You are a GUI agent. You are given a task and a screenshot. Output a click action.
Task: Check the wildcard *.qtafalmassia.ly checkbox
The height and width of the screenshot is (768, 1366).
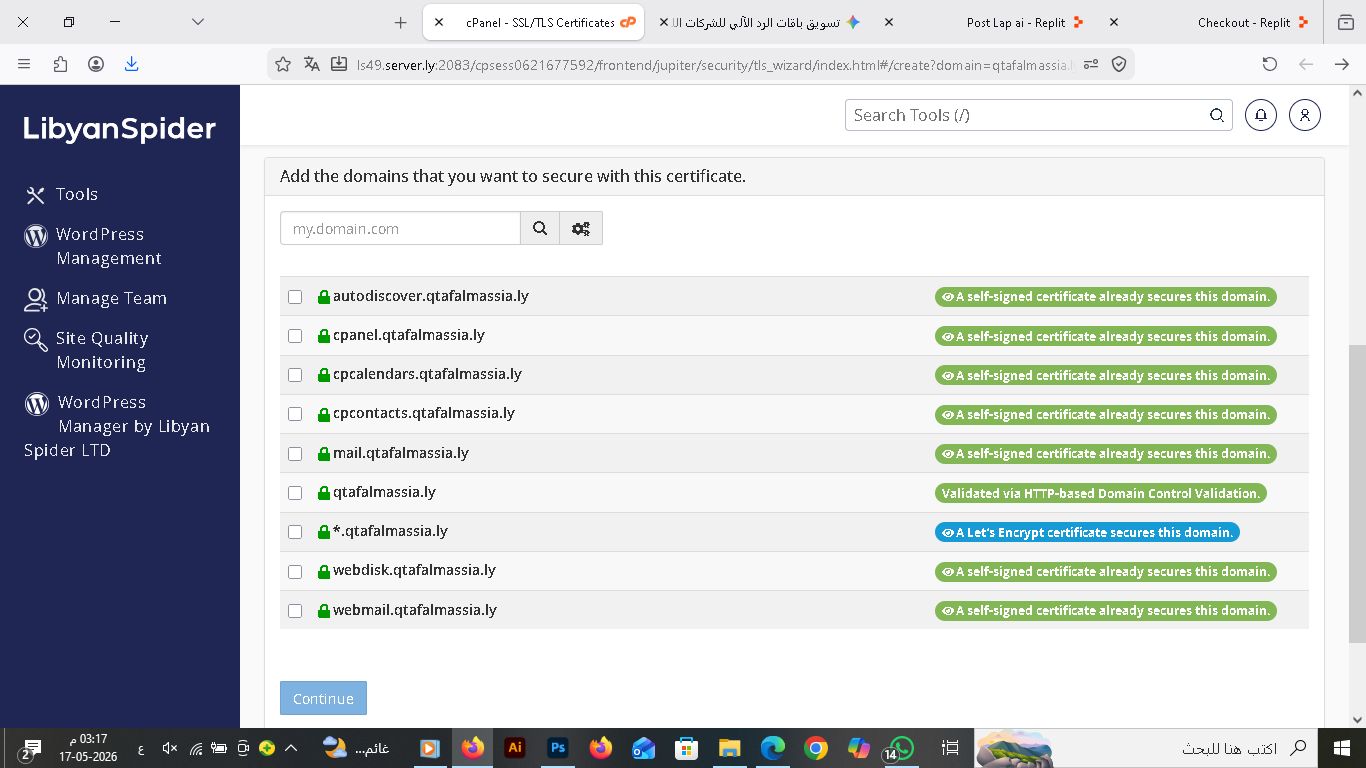[295, 532]
